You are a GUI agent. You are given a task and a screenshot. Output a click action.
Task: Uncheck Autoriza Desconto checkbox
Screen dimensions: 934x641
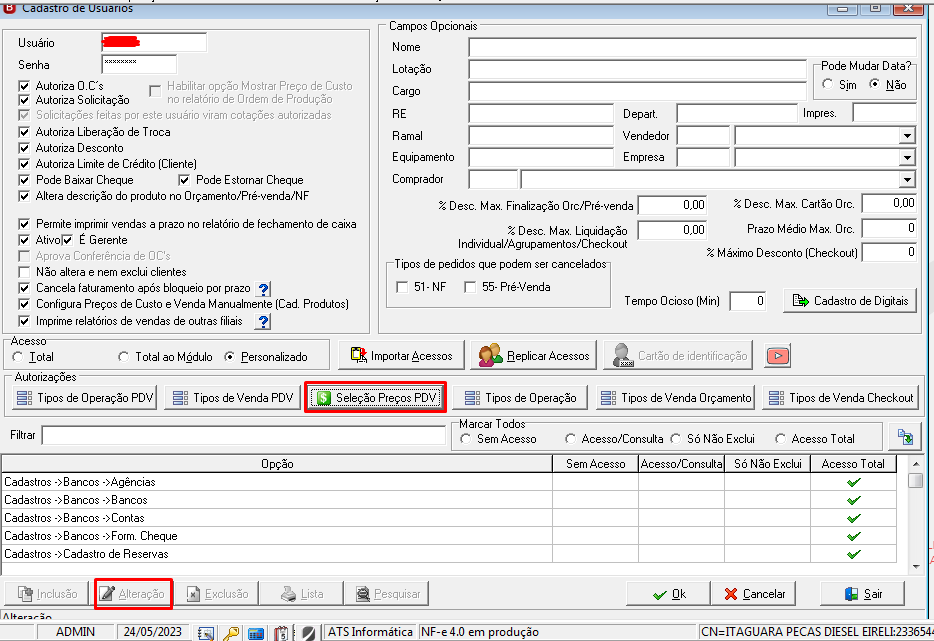coord(24,148)
